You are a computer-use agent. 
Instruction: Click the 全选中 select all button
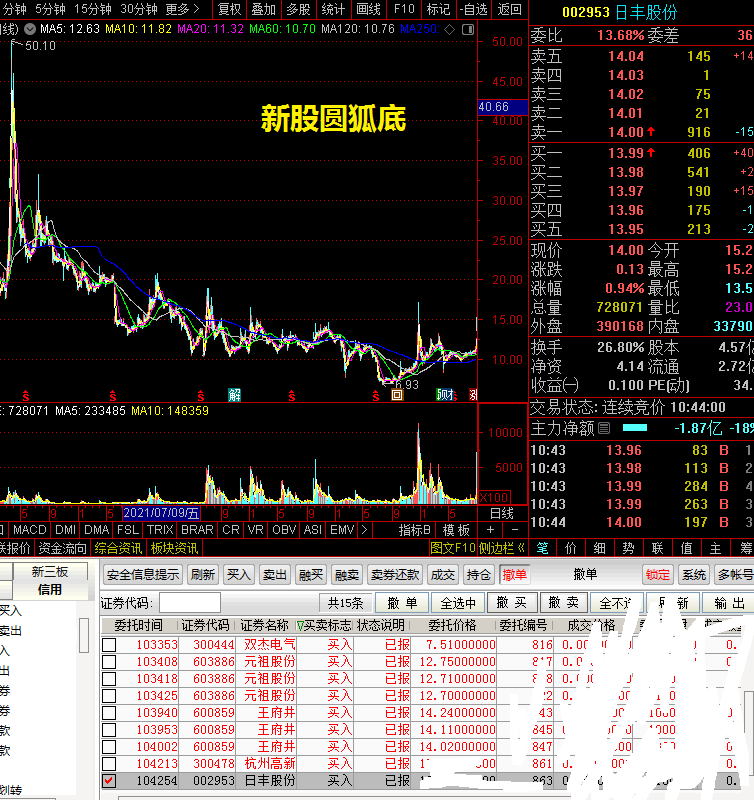[458, 603]
